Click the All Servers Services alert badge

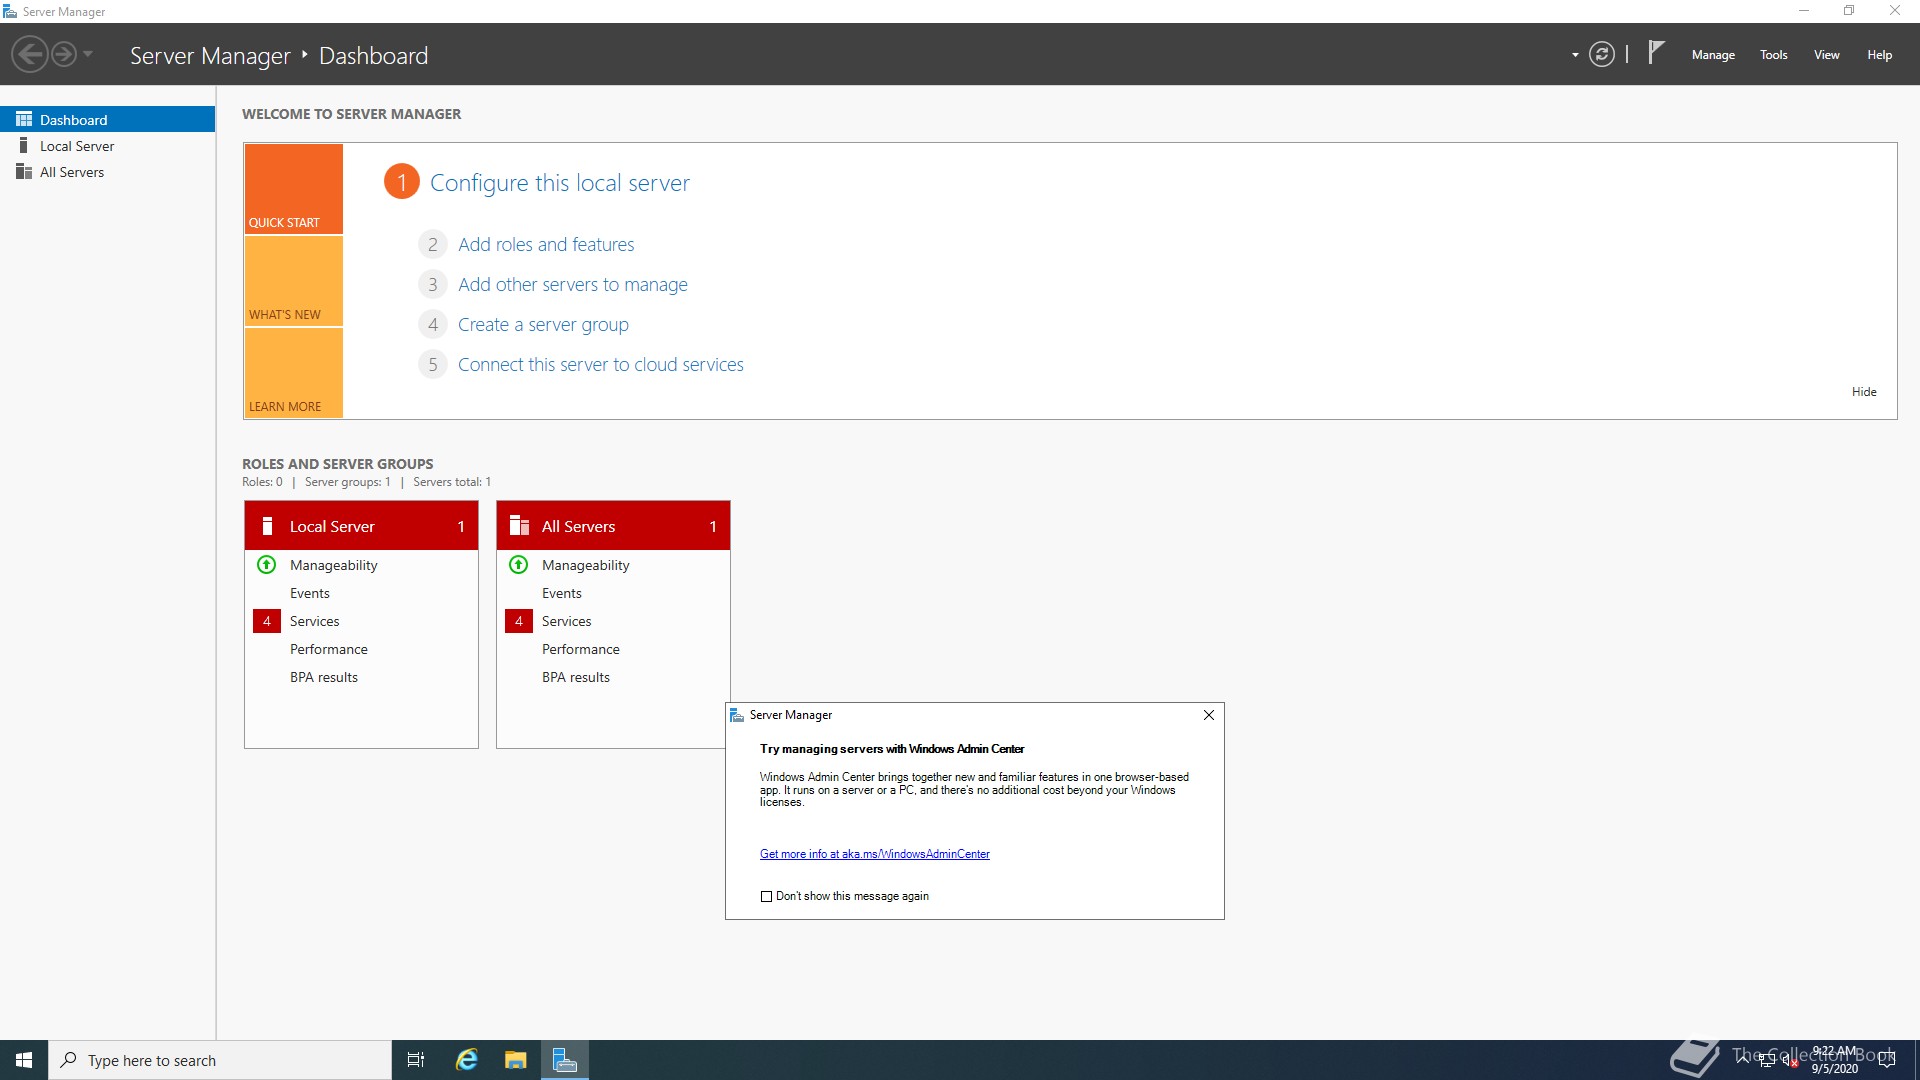tap(519, 621)
